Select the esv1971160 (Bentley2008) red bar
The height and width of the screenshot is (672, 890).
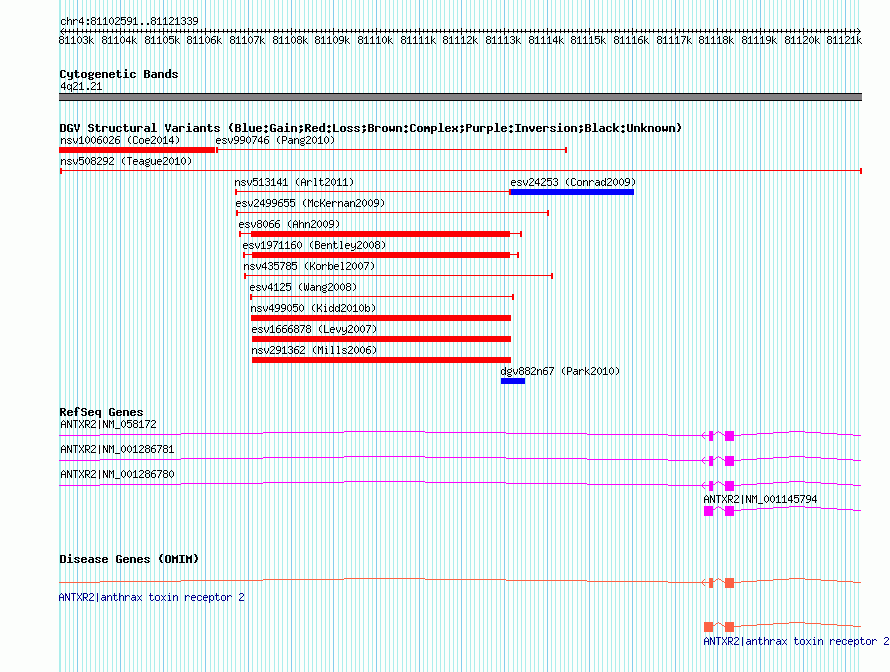(381, 255)
